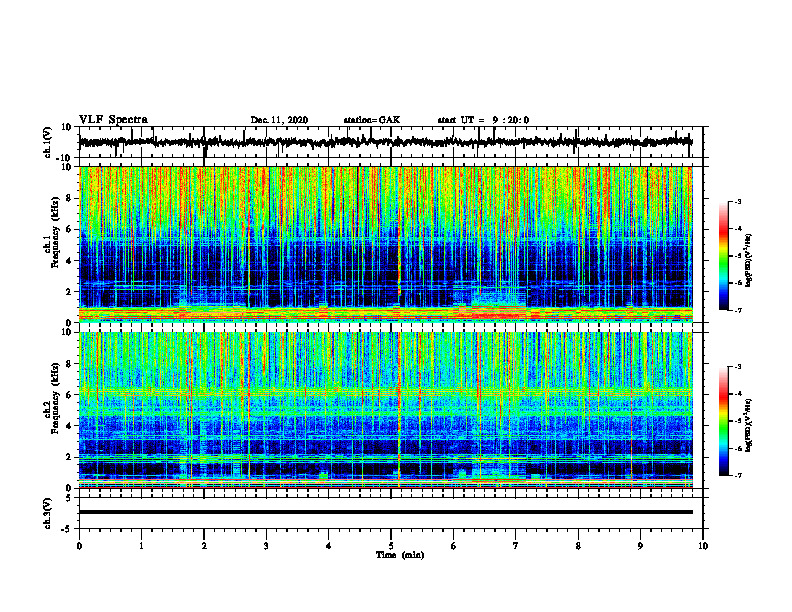Click the "5" tick on ch.3(V) axis

[x=69, y=498]
